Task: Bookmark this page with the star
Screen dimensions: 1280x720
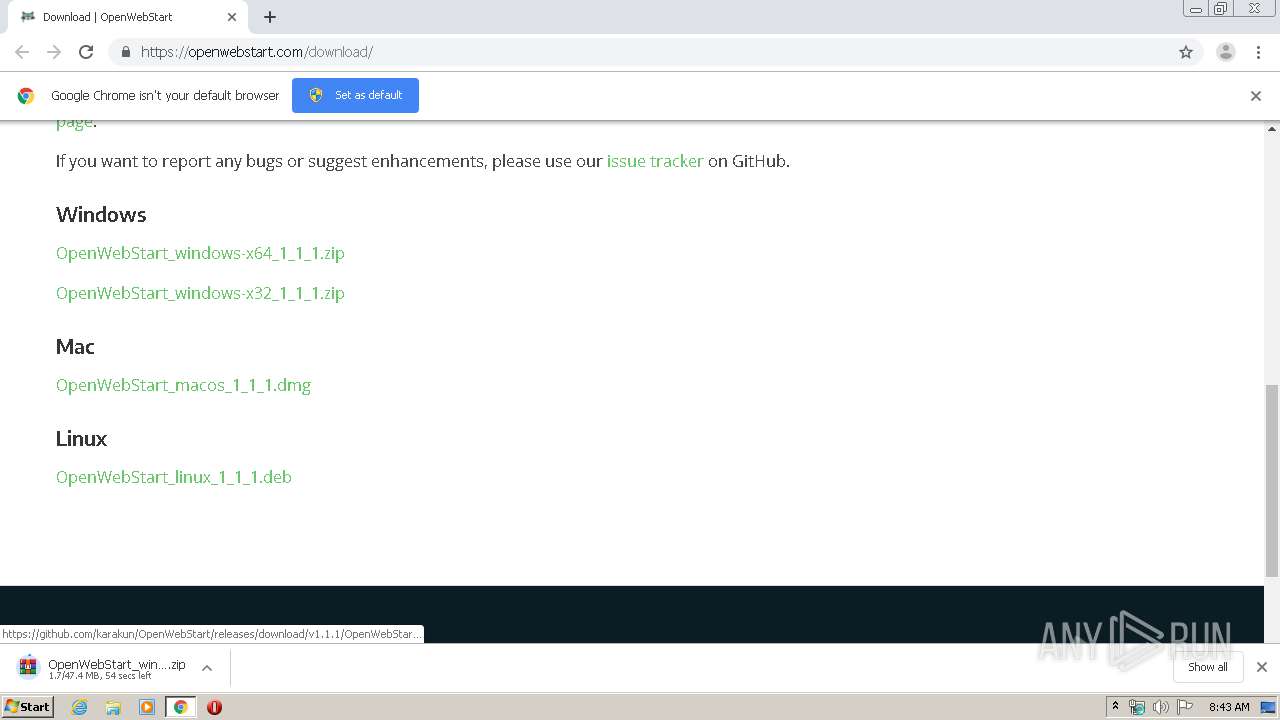Action: coord(1186,52)
